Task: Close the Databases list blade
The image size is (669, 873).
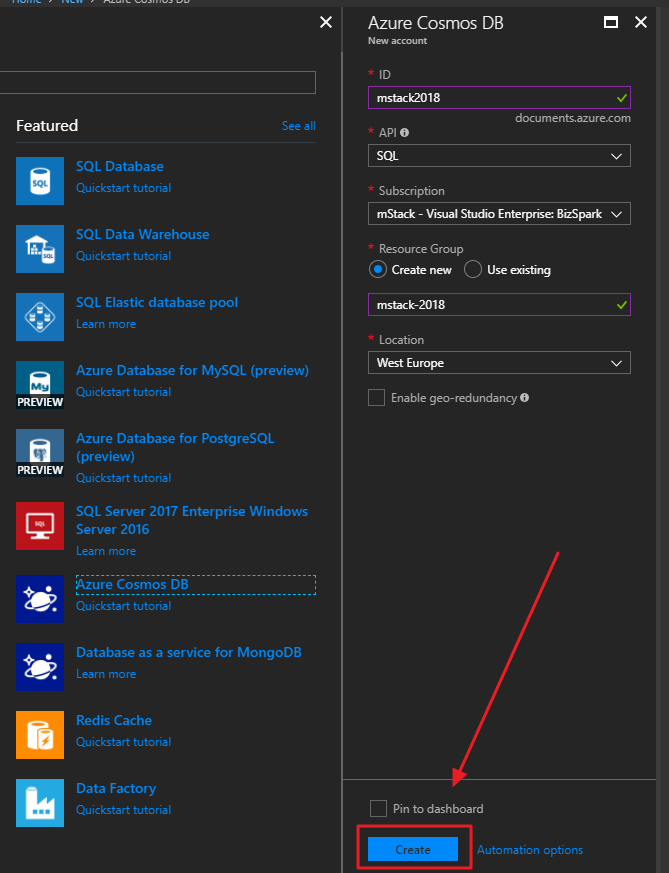Action: (326, 22)
